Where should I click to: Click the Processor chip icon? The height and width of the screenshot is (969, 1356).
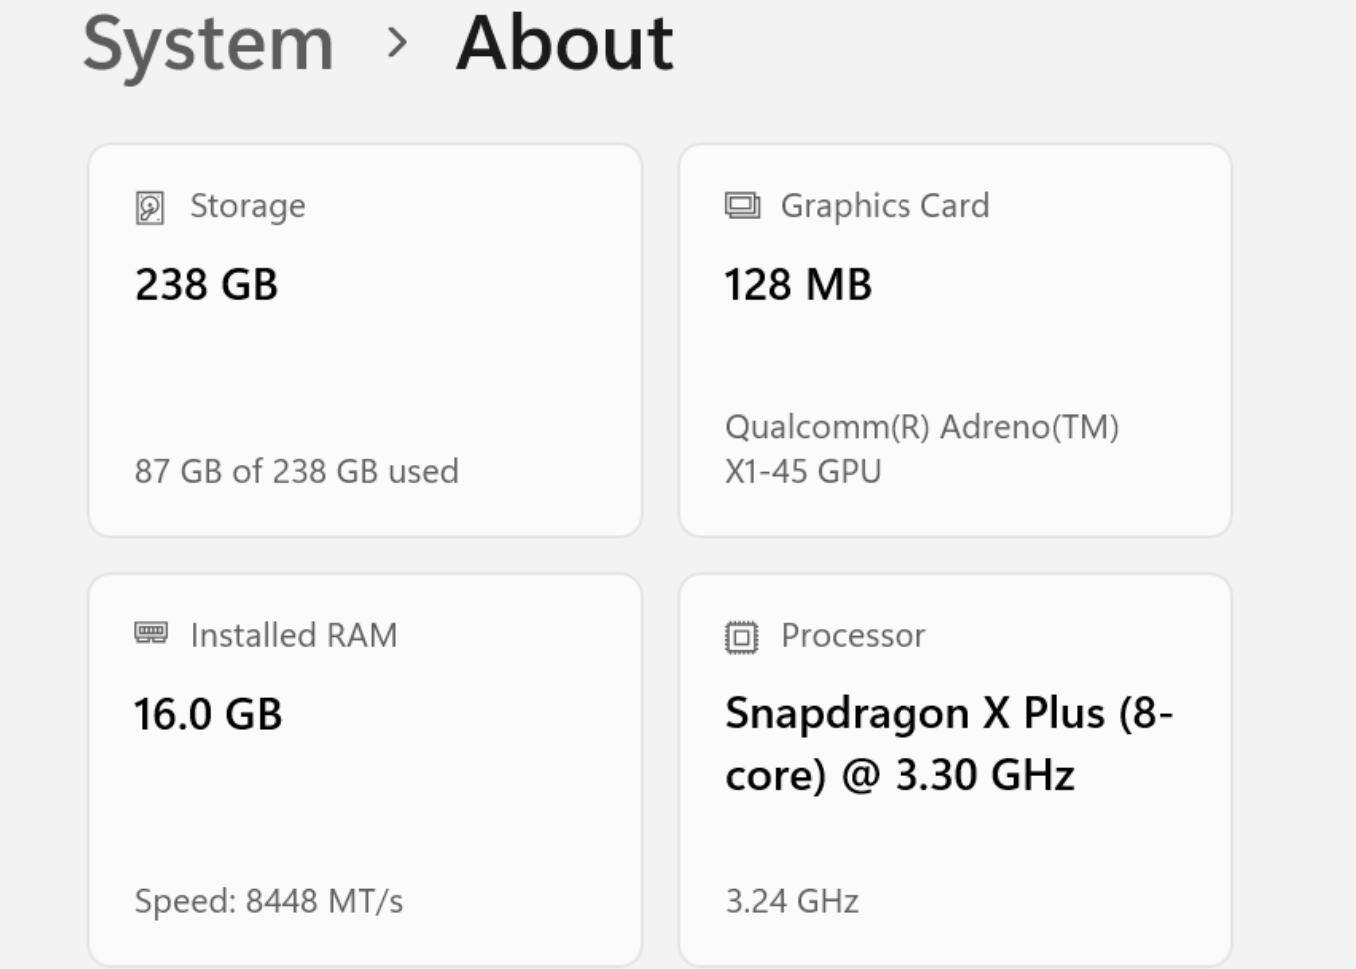coord(741,637)
